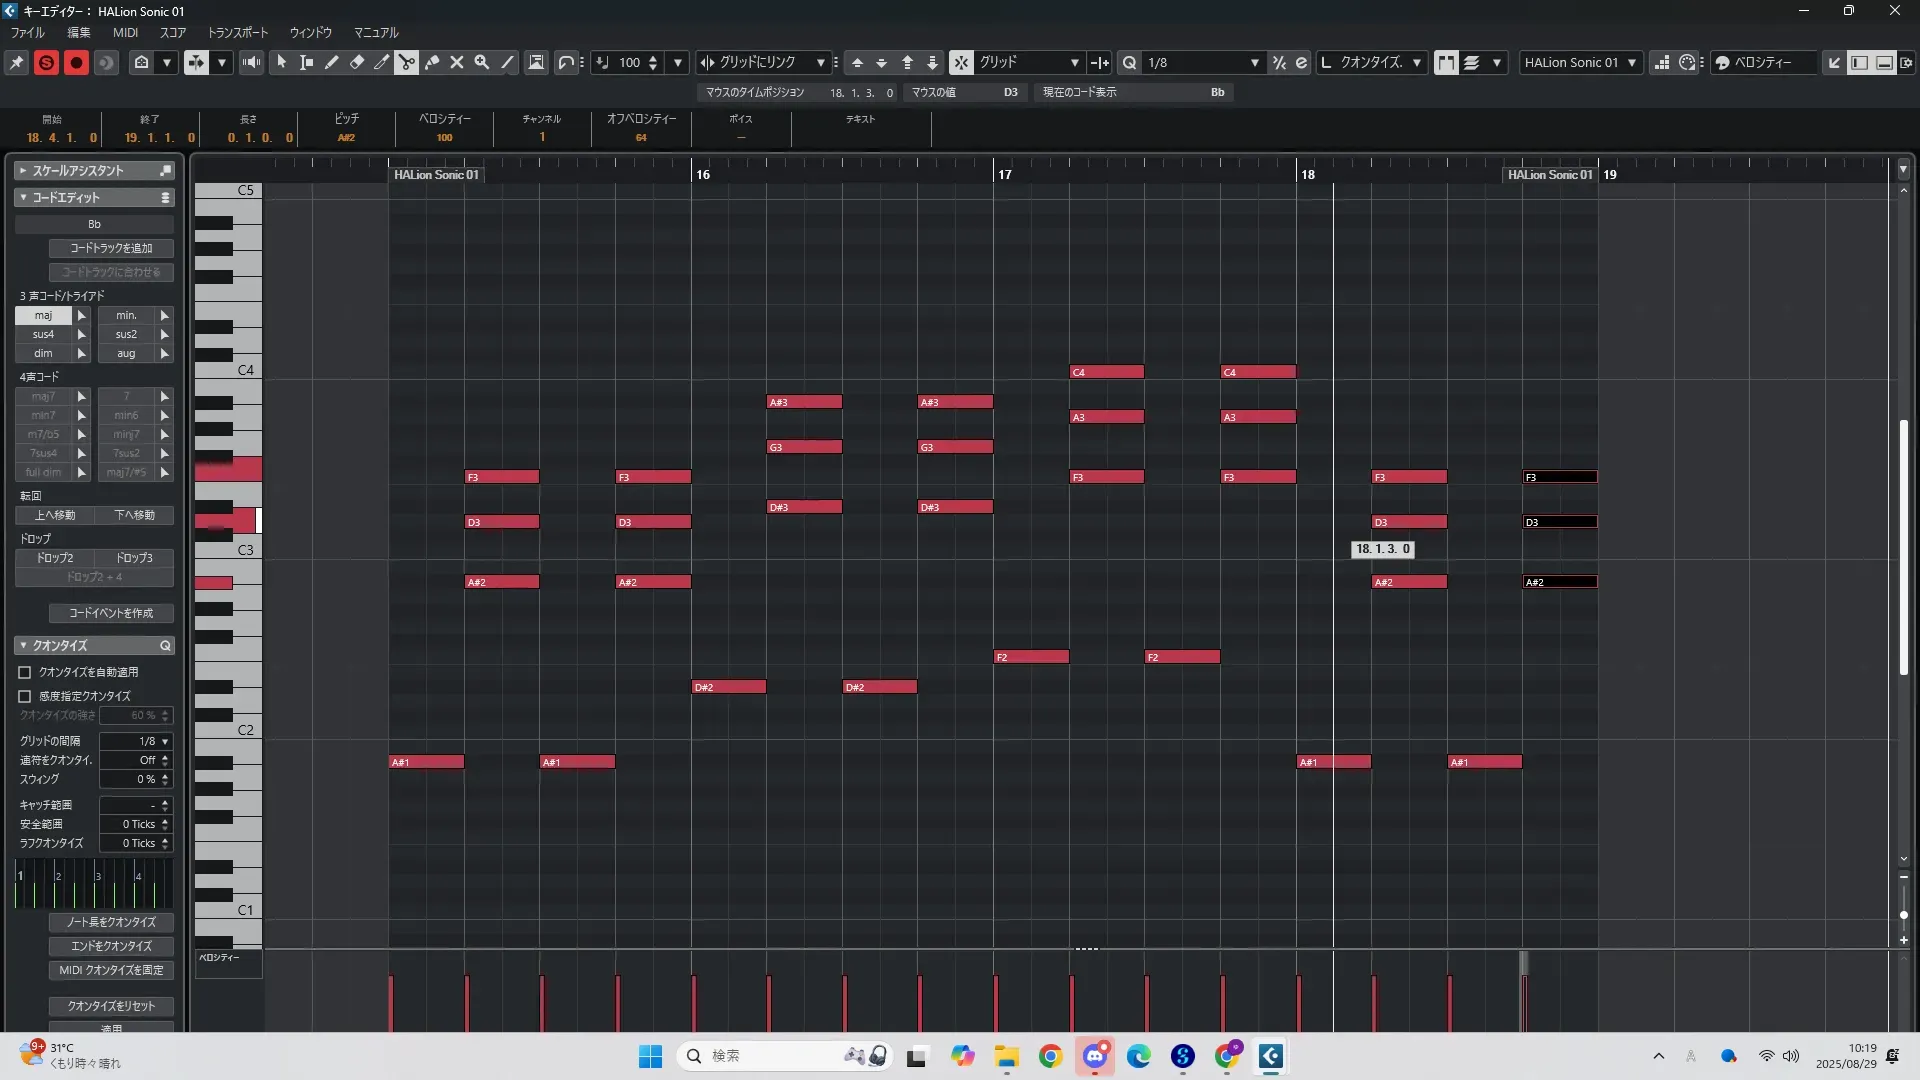Viewport: 1920px width, 1080px height.
Task: Toggle the Snap on/off button
Action: (960, 62)
